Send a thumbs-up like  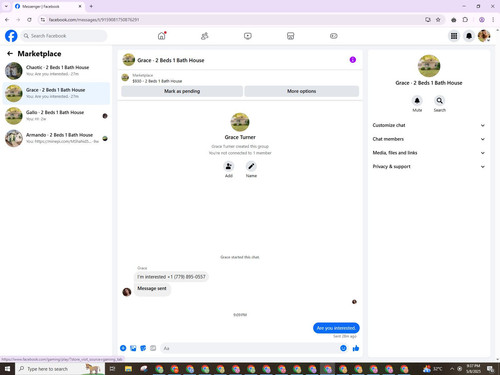356,348
